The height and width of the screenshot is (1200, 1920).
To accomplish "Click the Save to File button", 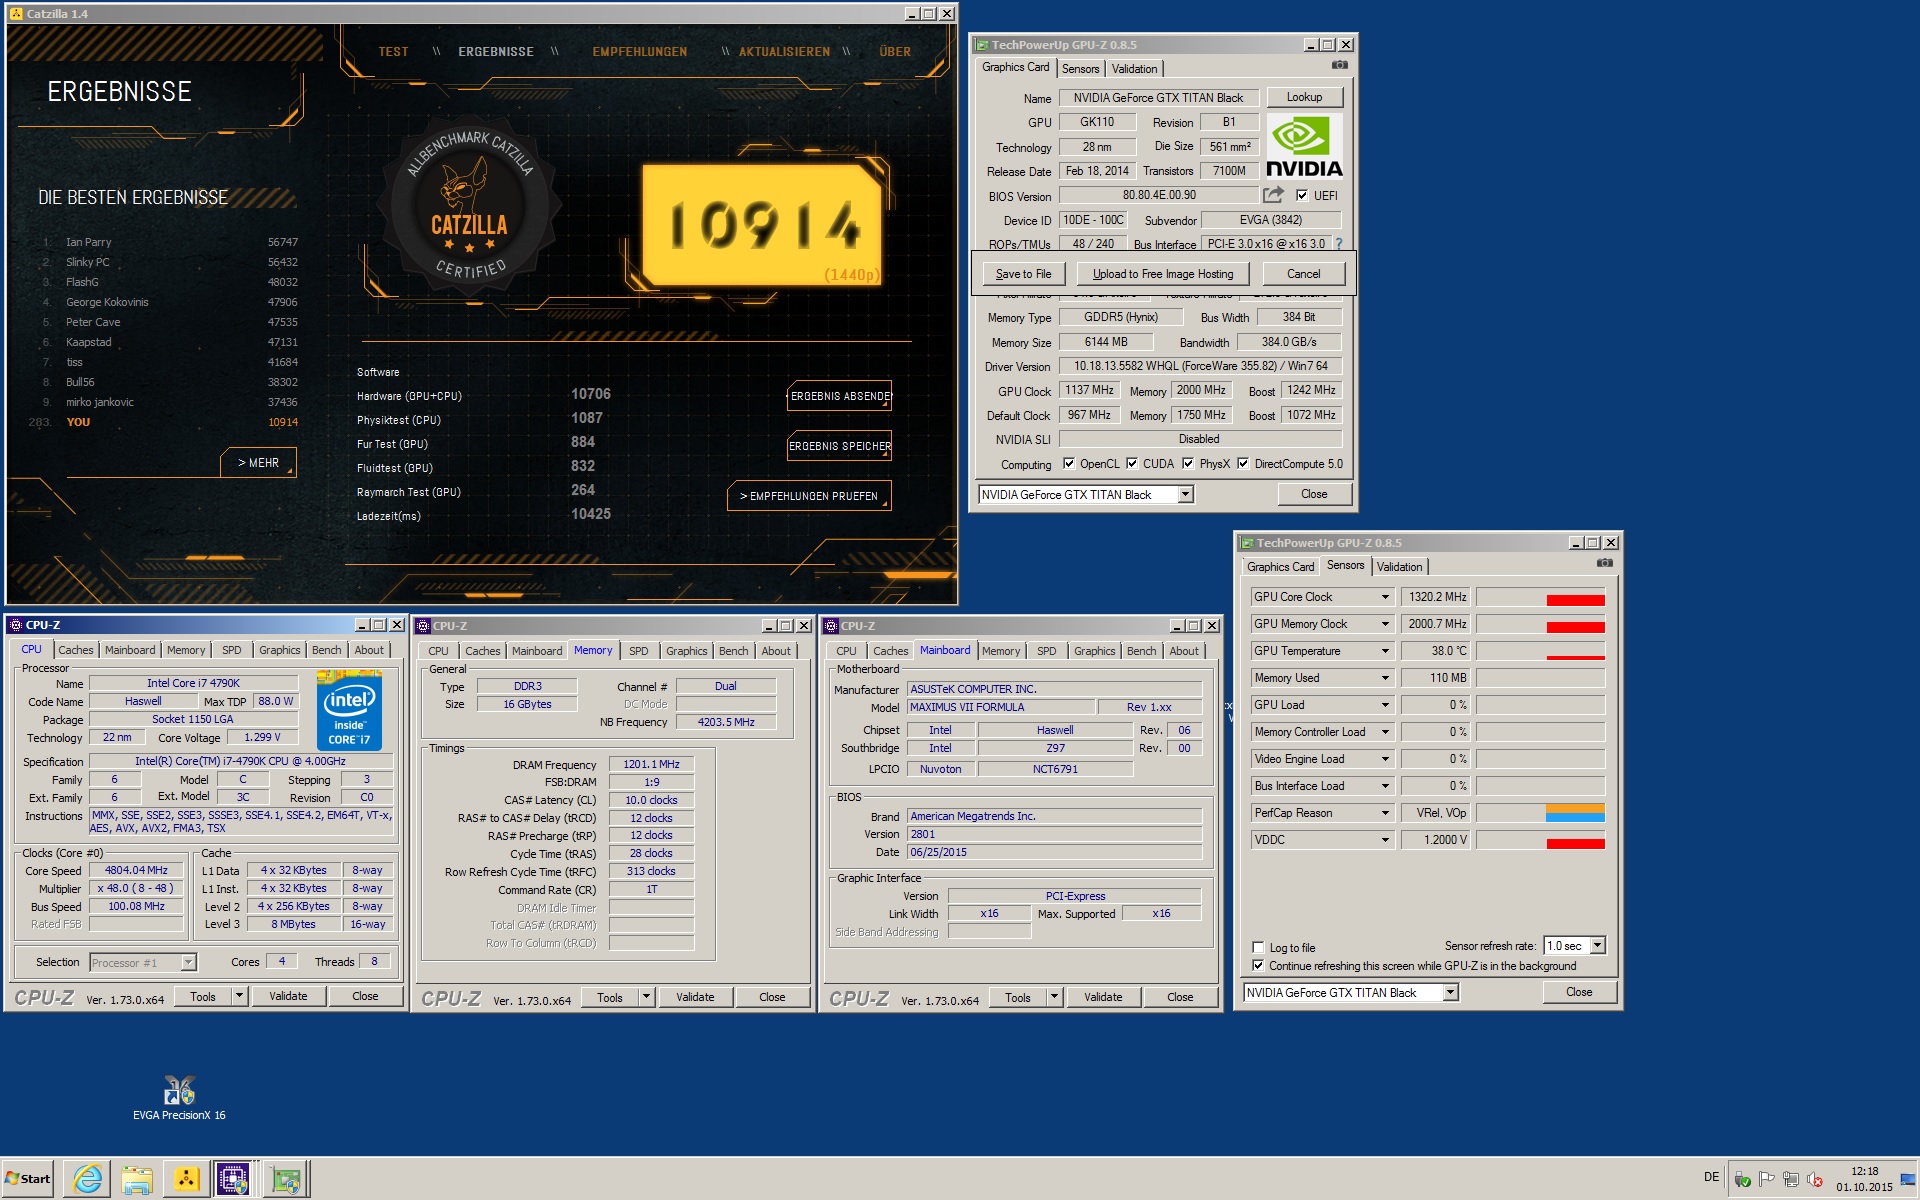I will coord(1023,274).
